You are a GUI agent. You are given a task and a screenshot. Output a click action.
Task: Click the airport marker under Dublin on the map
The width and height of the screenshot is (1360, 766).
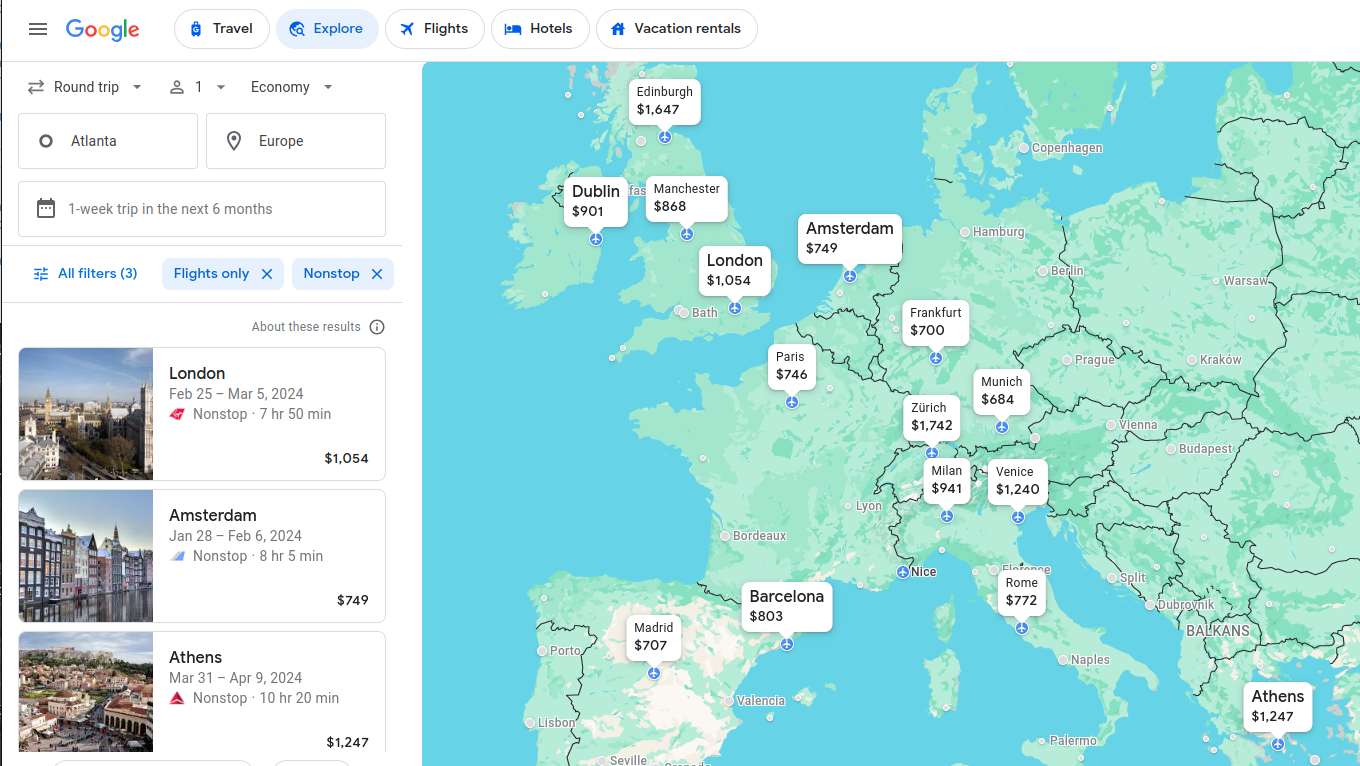pos(596,239)
